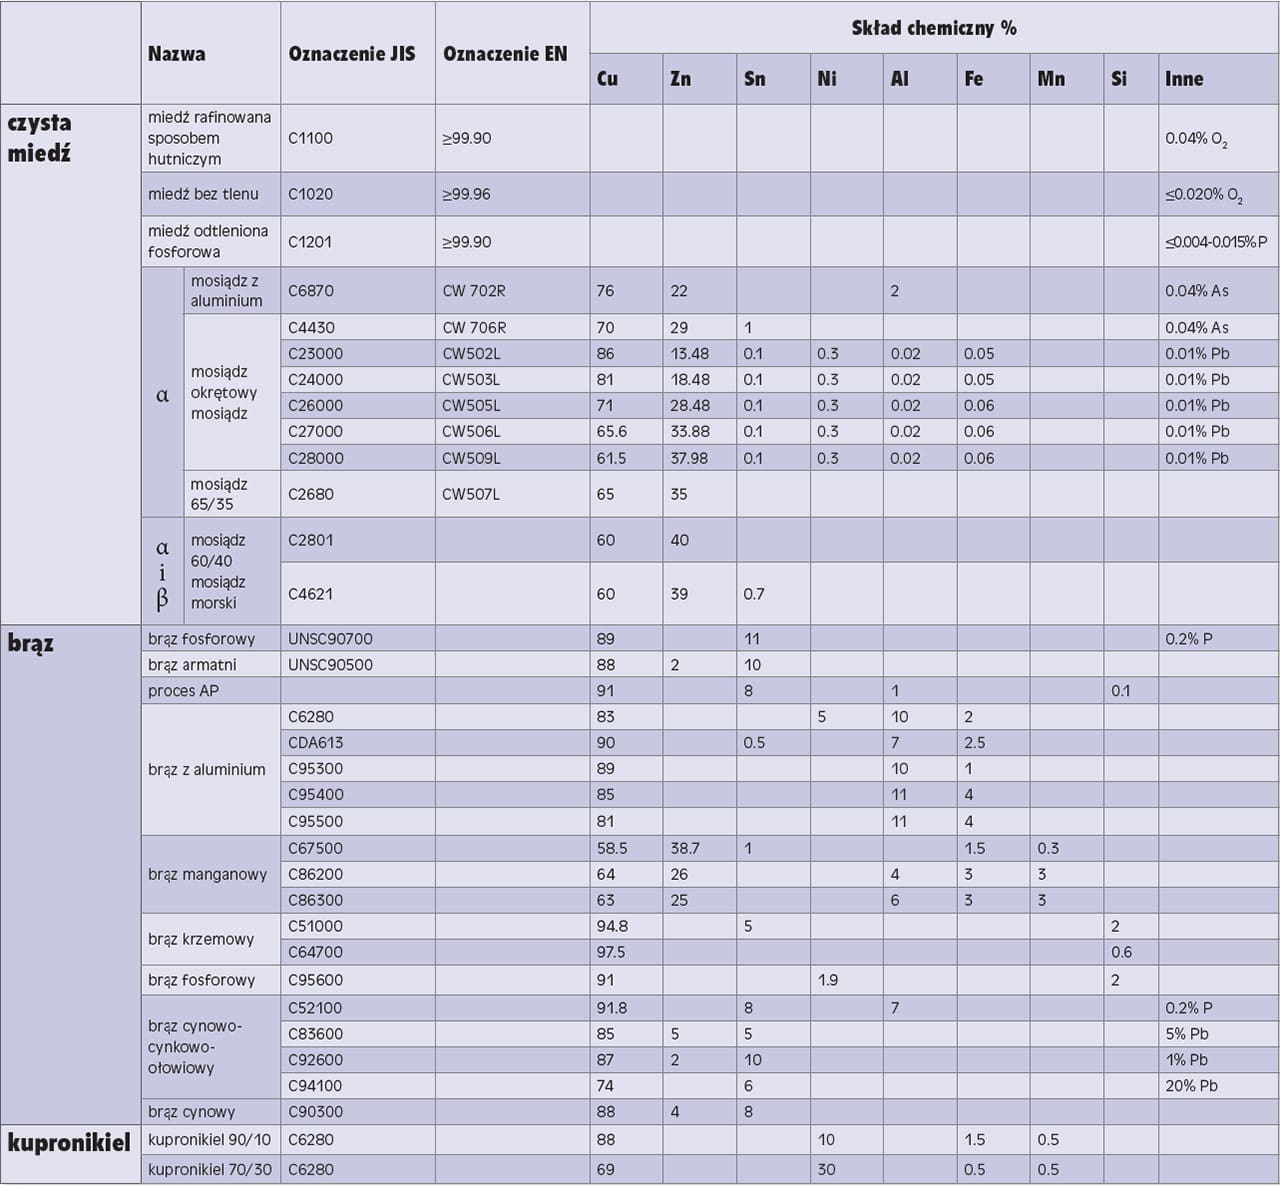1280x1185 pixels.
Task: Click the 20% Pb cell
Action: coord(1191,1086)
